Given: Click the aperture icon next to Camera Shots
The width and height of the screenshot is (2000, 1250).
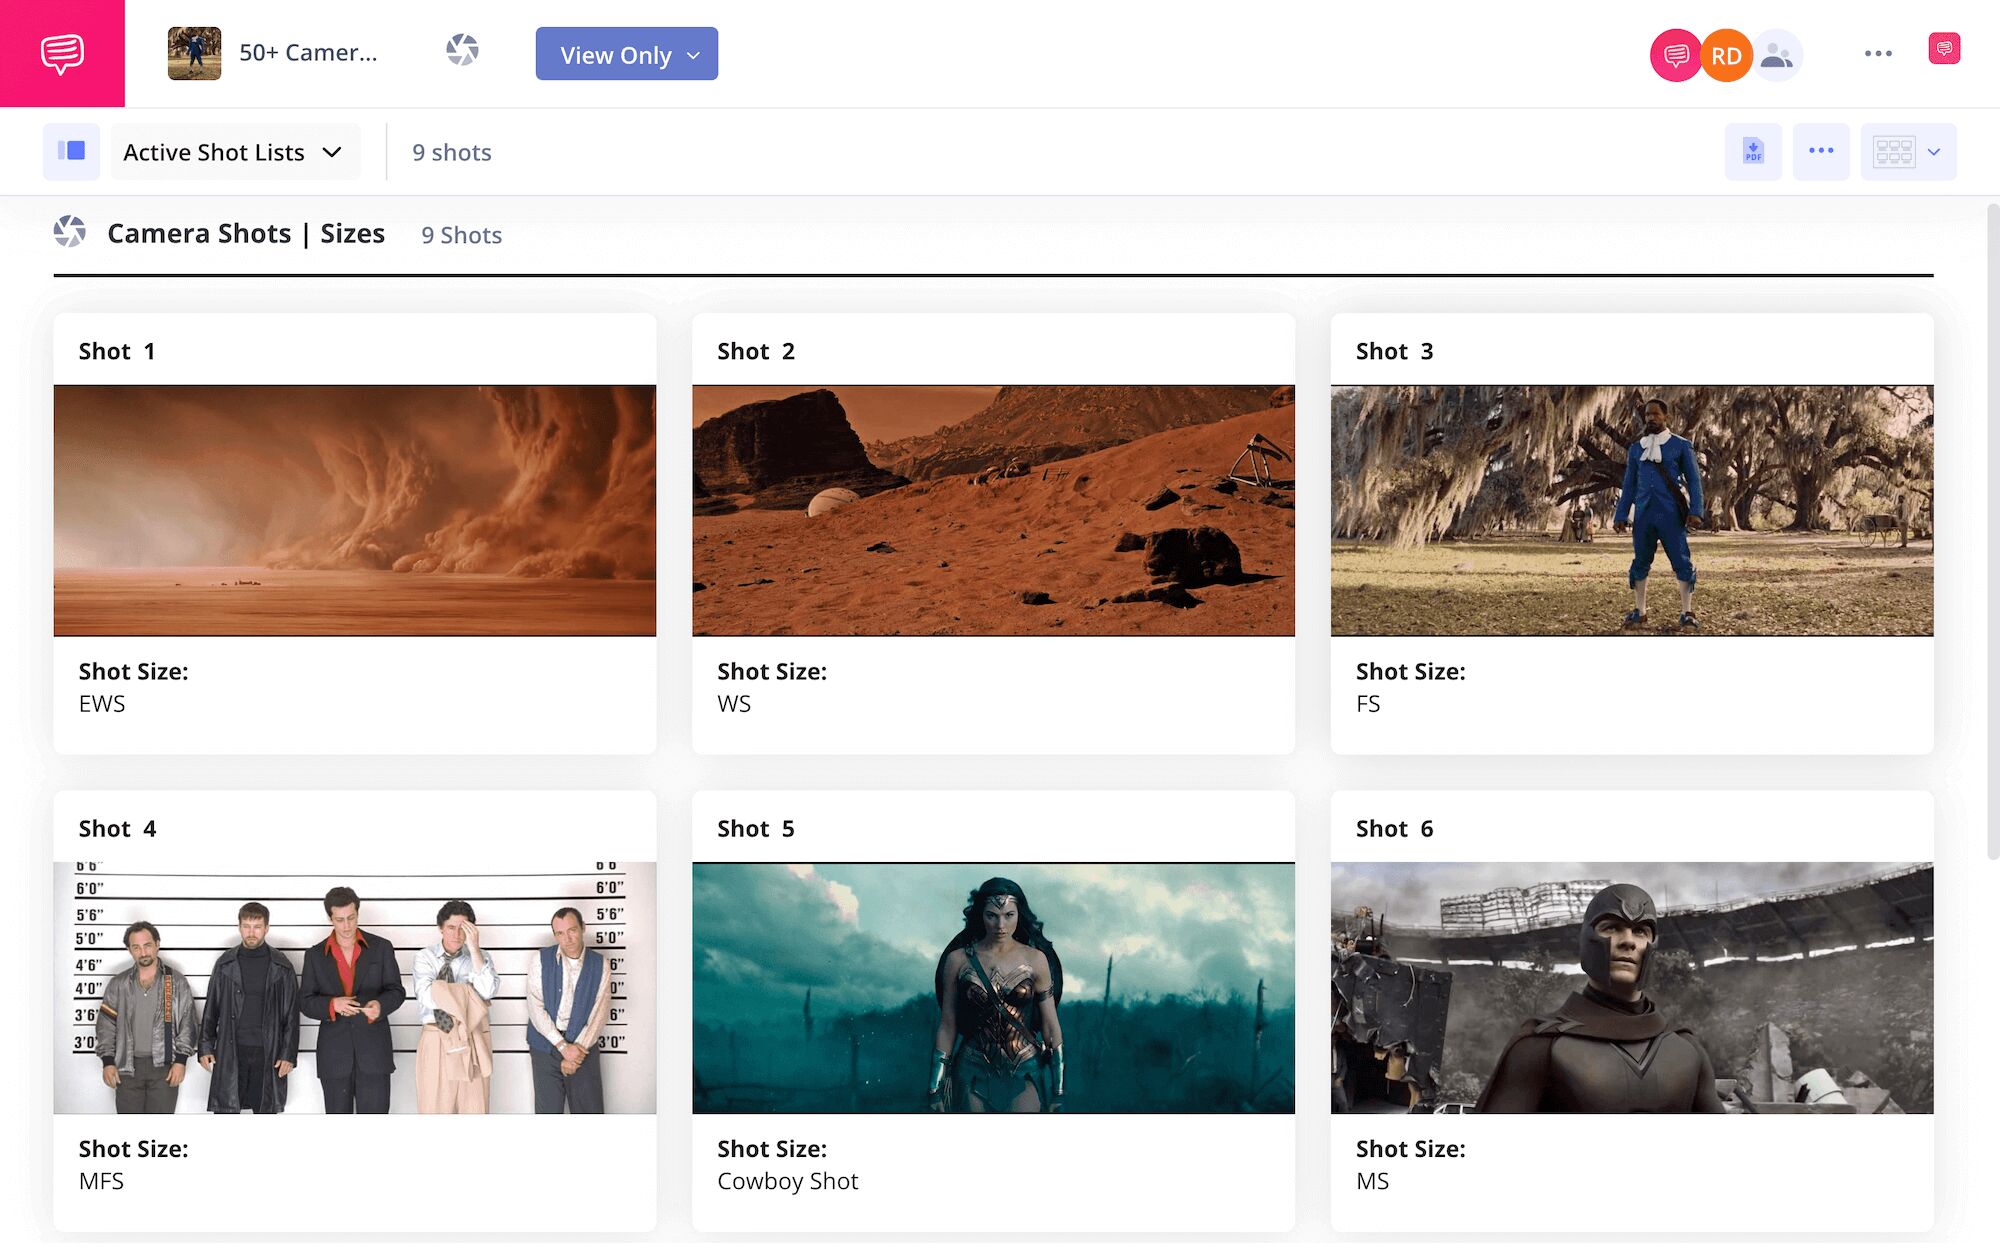Looking at the screenshot, I should [x=71, y=232].
